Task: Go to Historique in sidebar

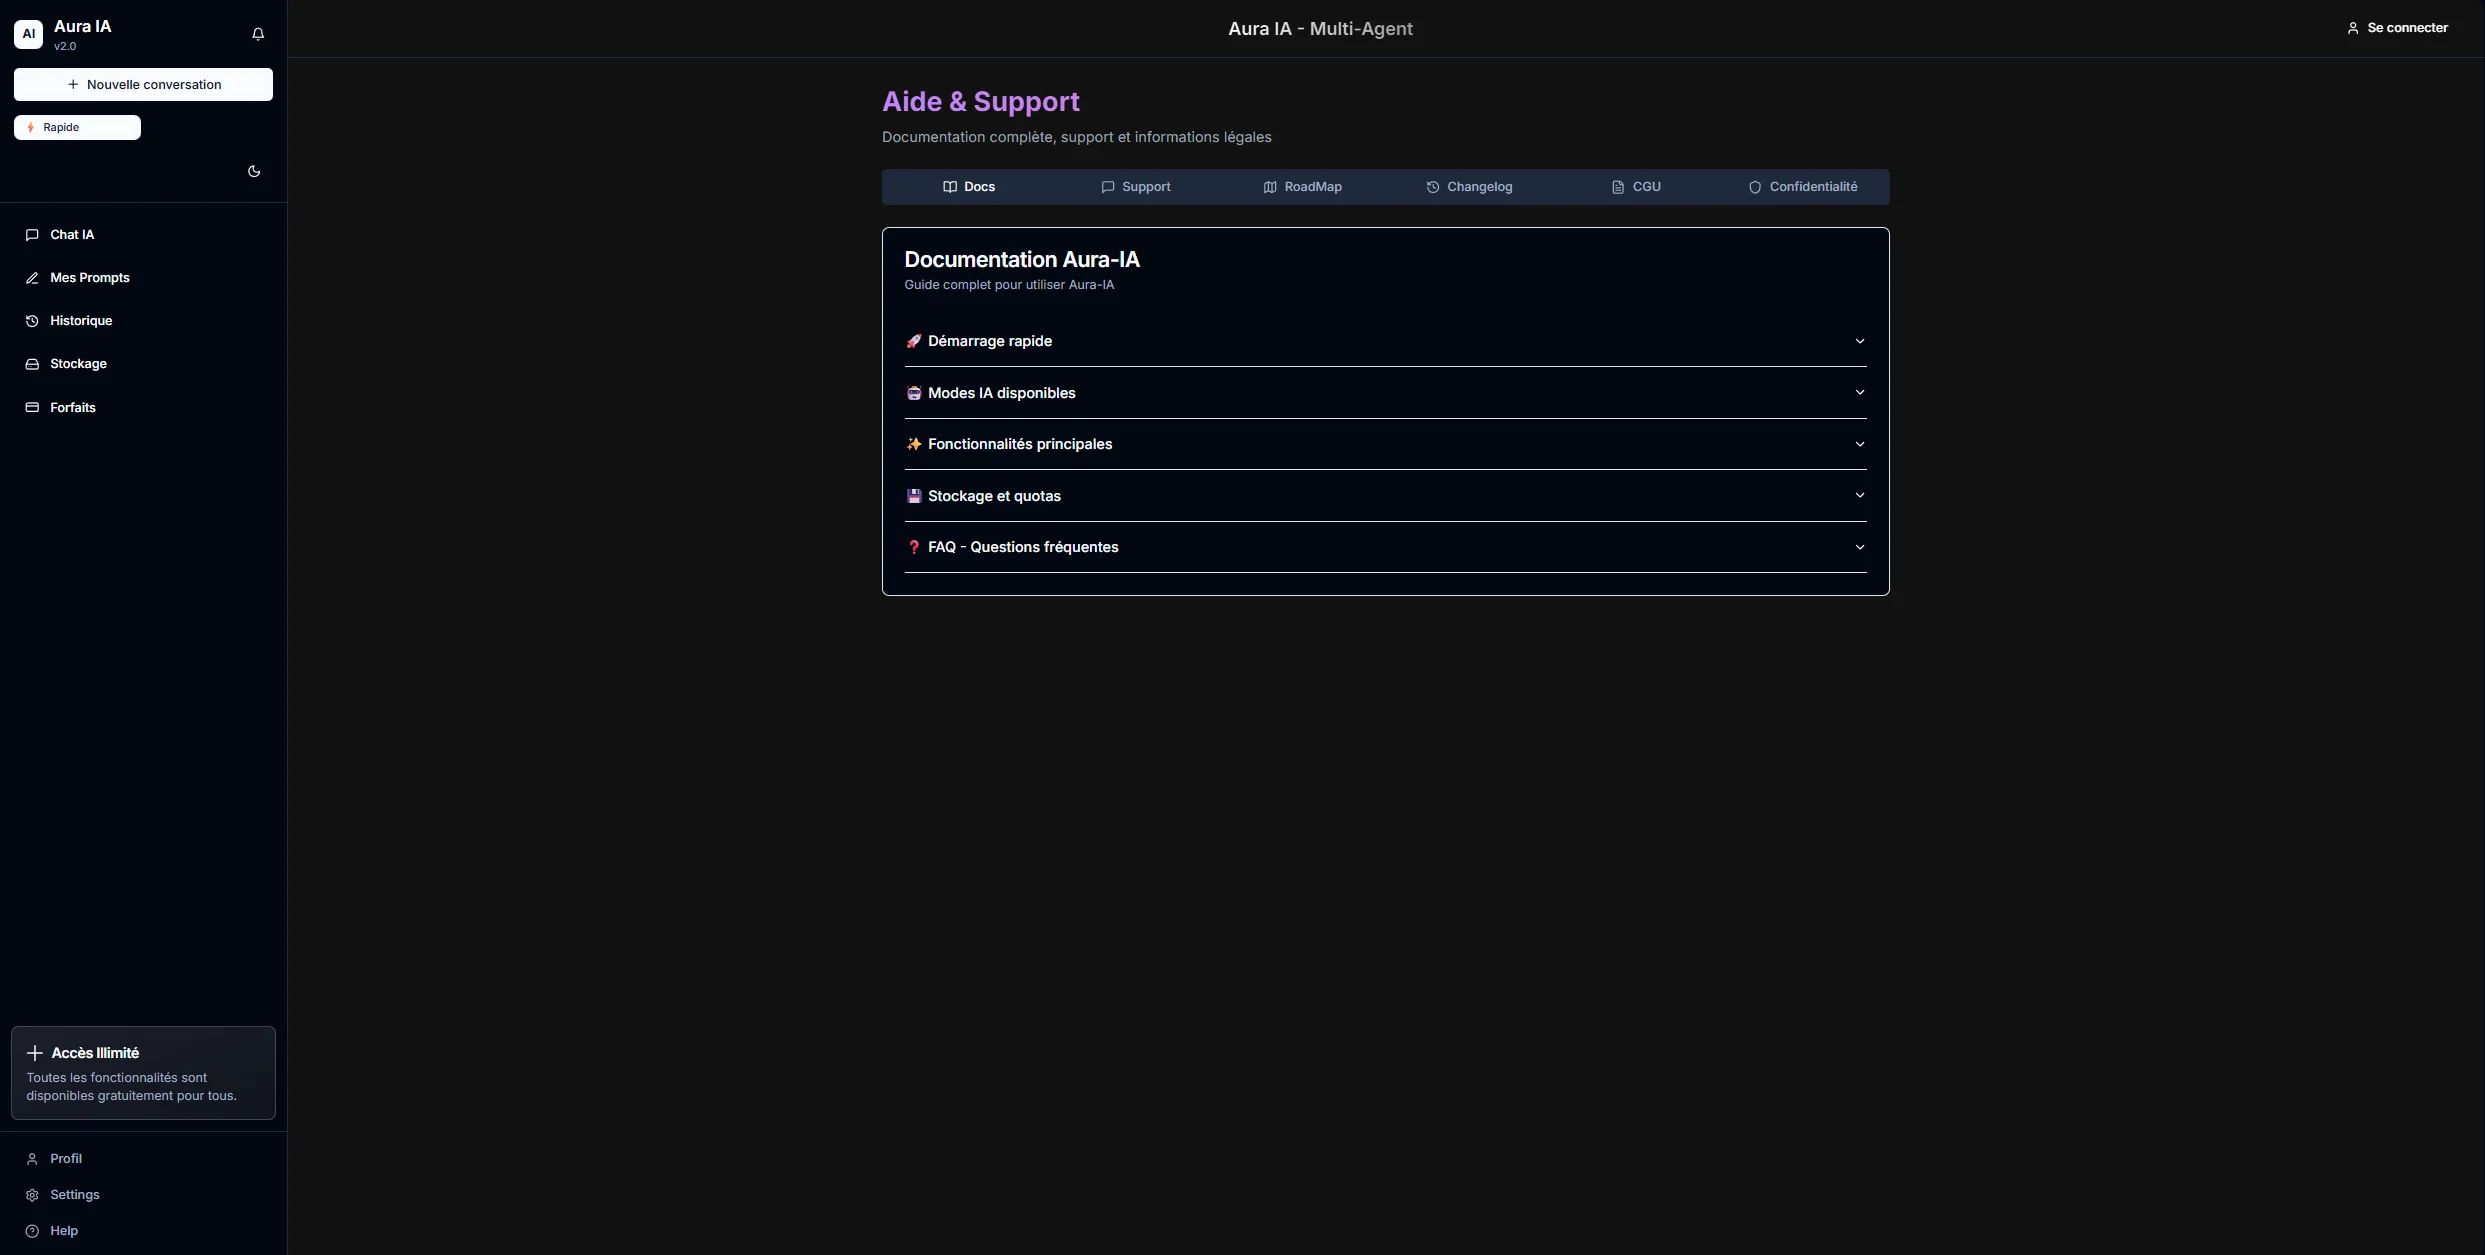Action: pyautogui.click(x=80, y=321)
